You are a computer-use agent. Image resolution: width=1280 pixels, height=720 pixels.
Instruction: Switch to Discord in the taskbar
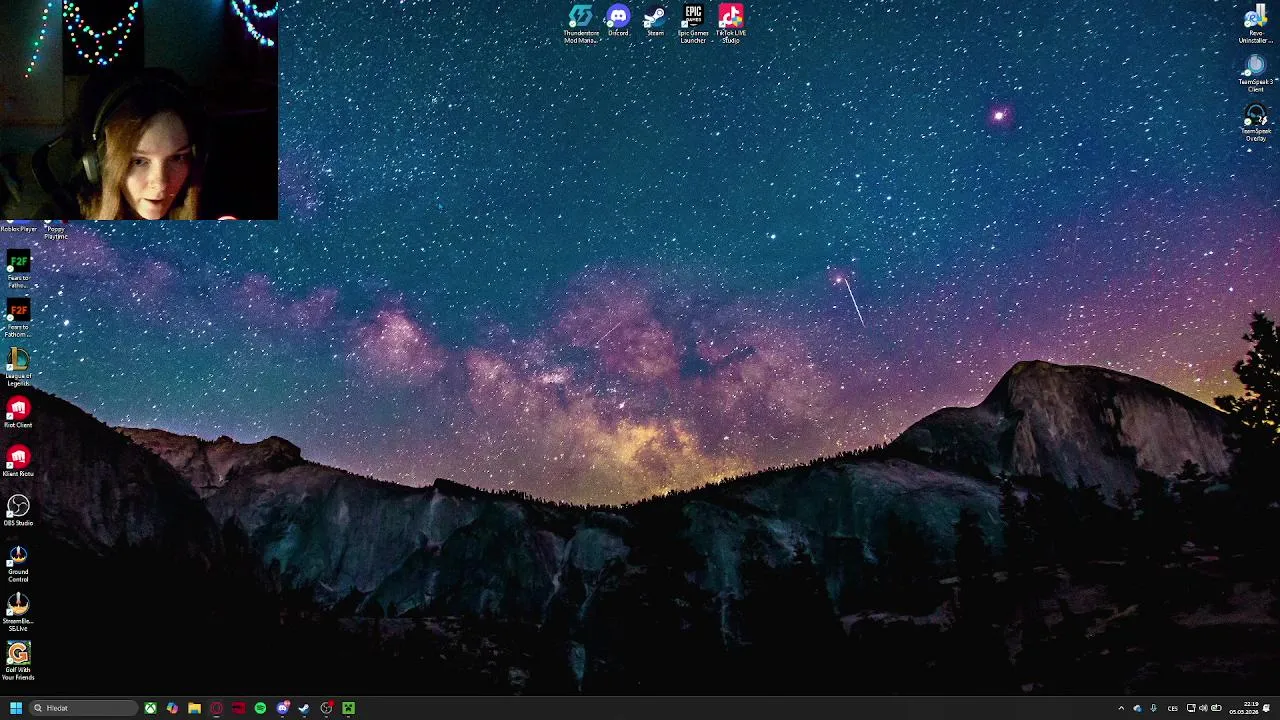click(x=283, y=708)
